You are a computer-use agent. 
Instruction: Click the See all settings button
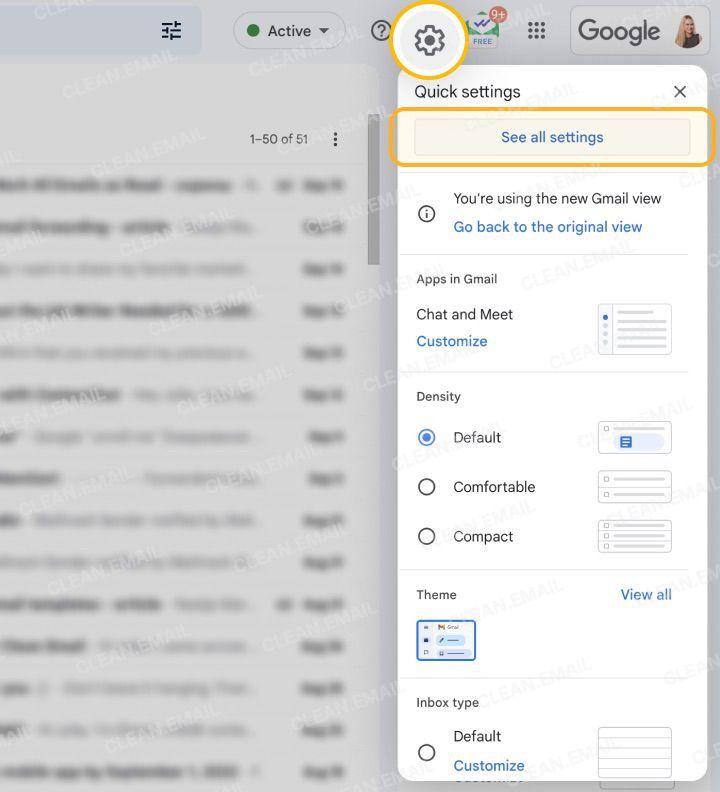552,137
